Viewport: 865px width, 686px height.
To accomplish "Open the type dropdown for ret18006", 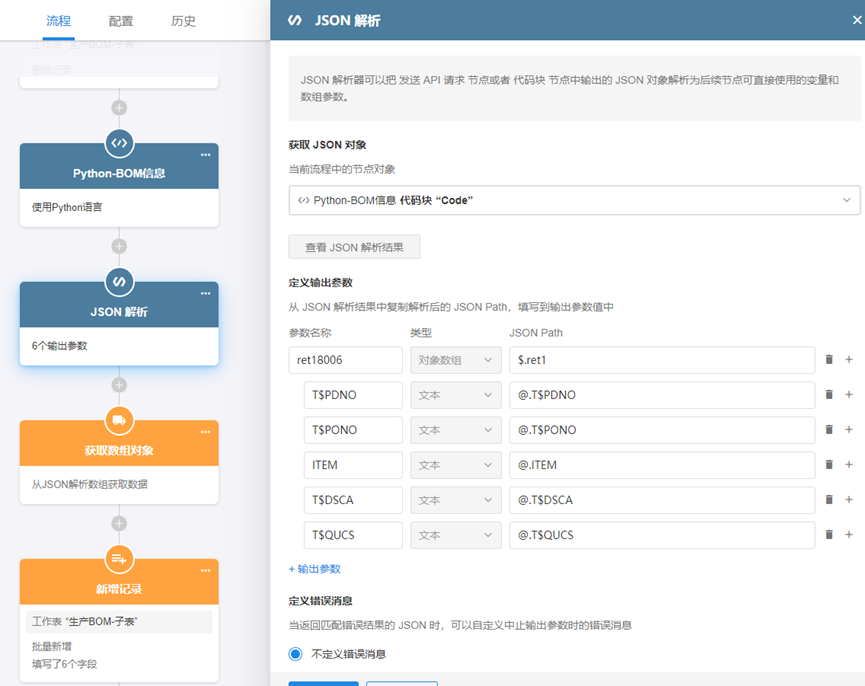I will 455,360.
